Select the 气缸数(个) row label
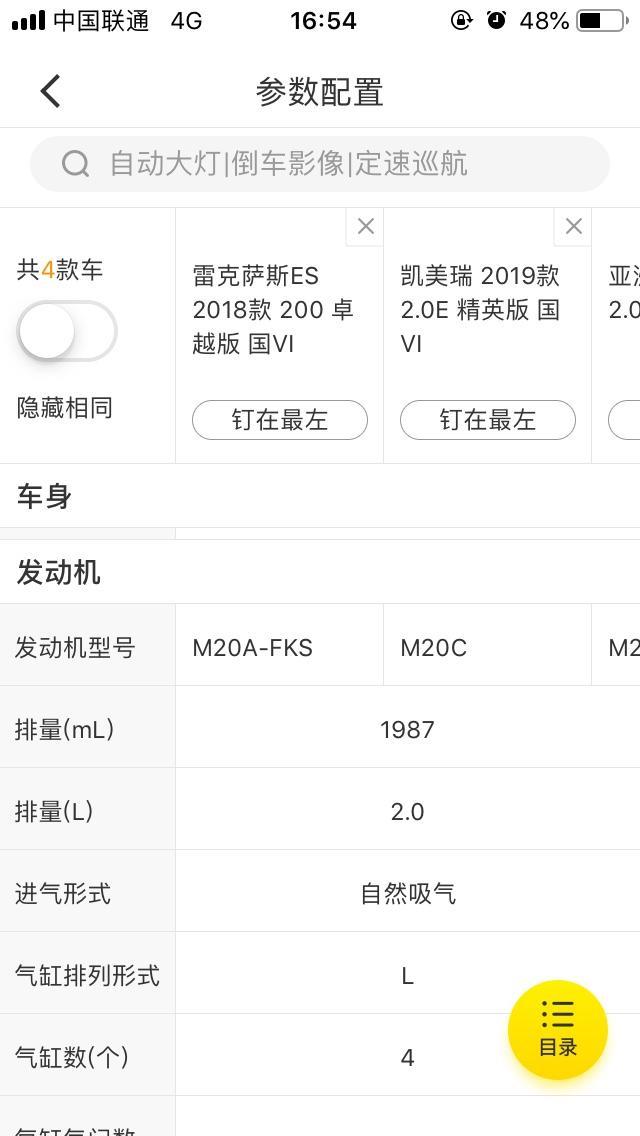 pyautogui.click(x=72, y=1058)
